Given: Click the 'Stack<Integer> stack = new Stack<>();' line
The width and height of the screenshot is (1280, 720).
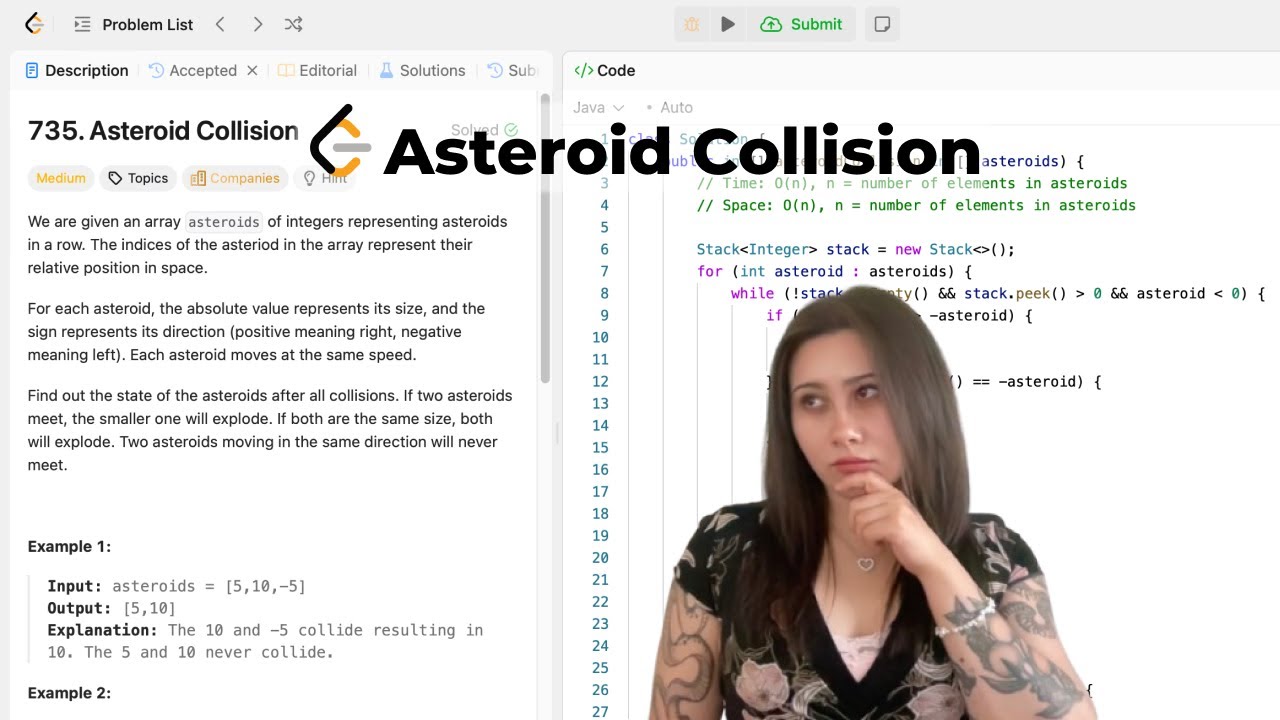Looking at the screenshot, I should 856,249.
